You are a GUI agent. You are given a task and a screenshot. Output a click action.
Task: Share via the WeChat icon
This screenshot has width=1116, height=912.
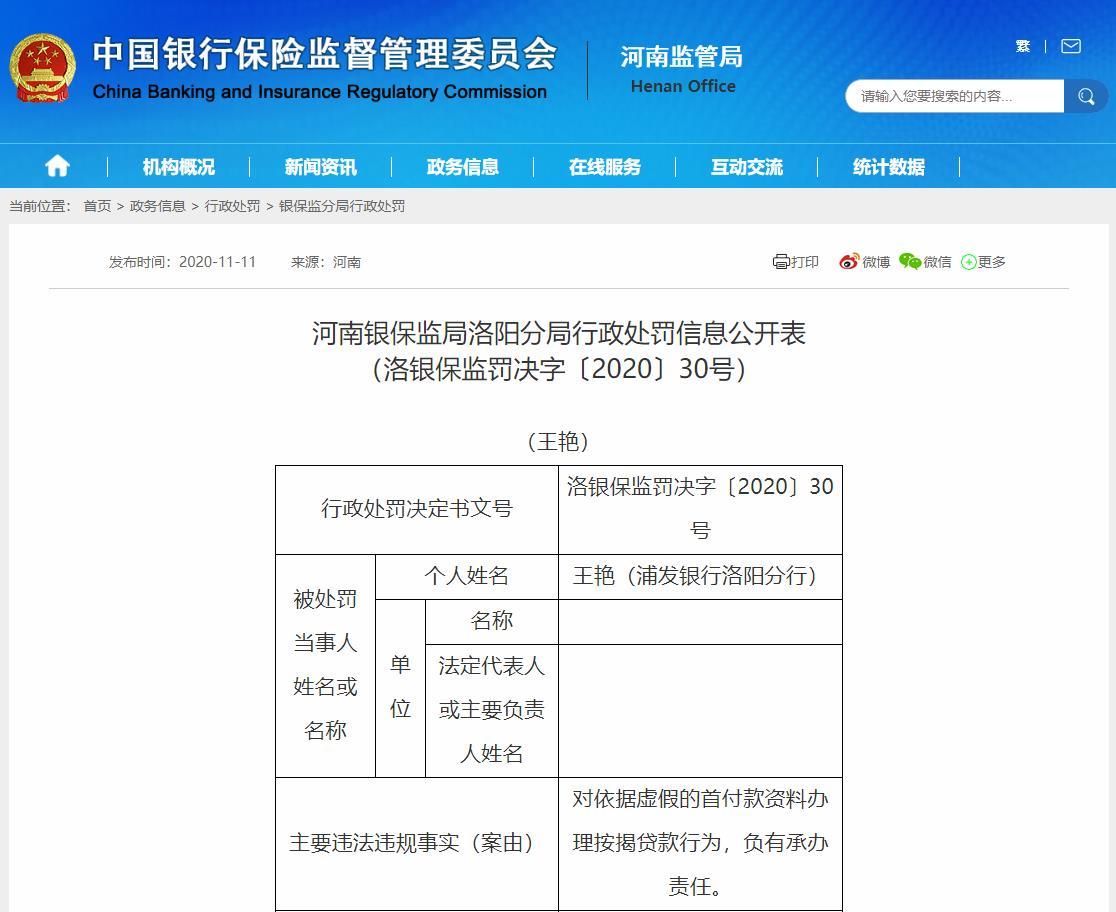910,262
